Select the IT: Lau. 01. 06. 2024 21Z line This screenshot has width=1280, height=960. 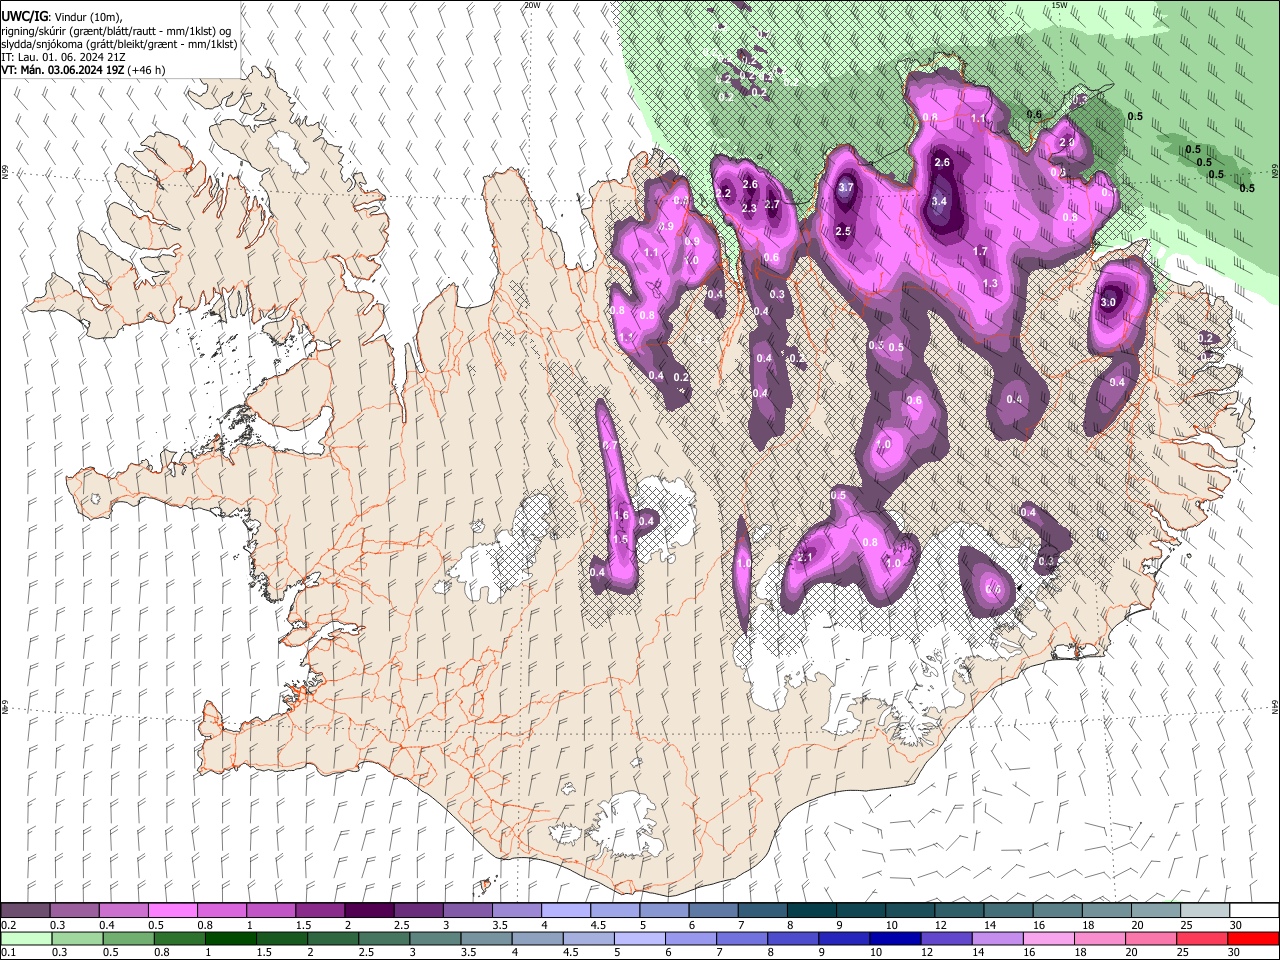[x=63, y=57]
